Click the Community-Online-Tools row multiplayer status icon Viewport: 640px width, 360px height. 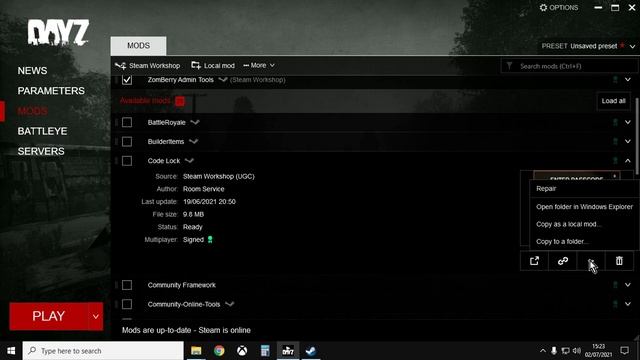tap(615, 304)
